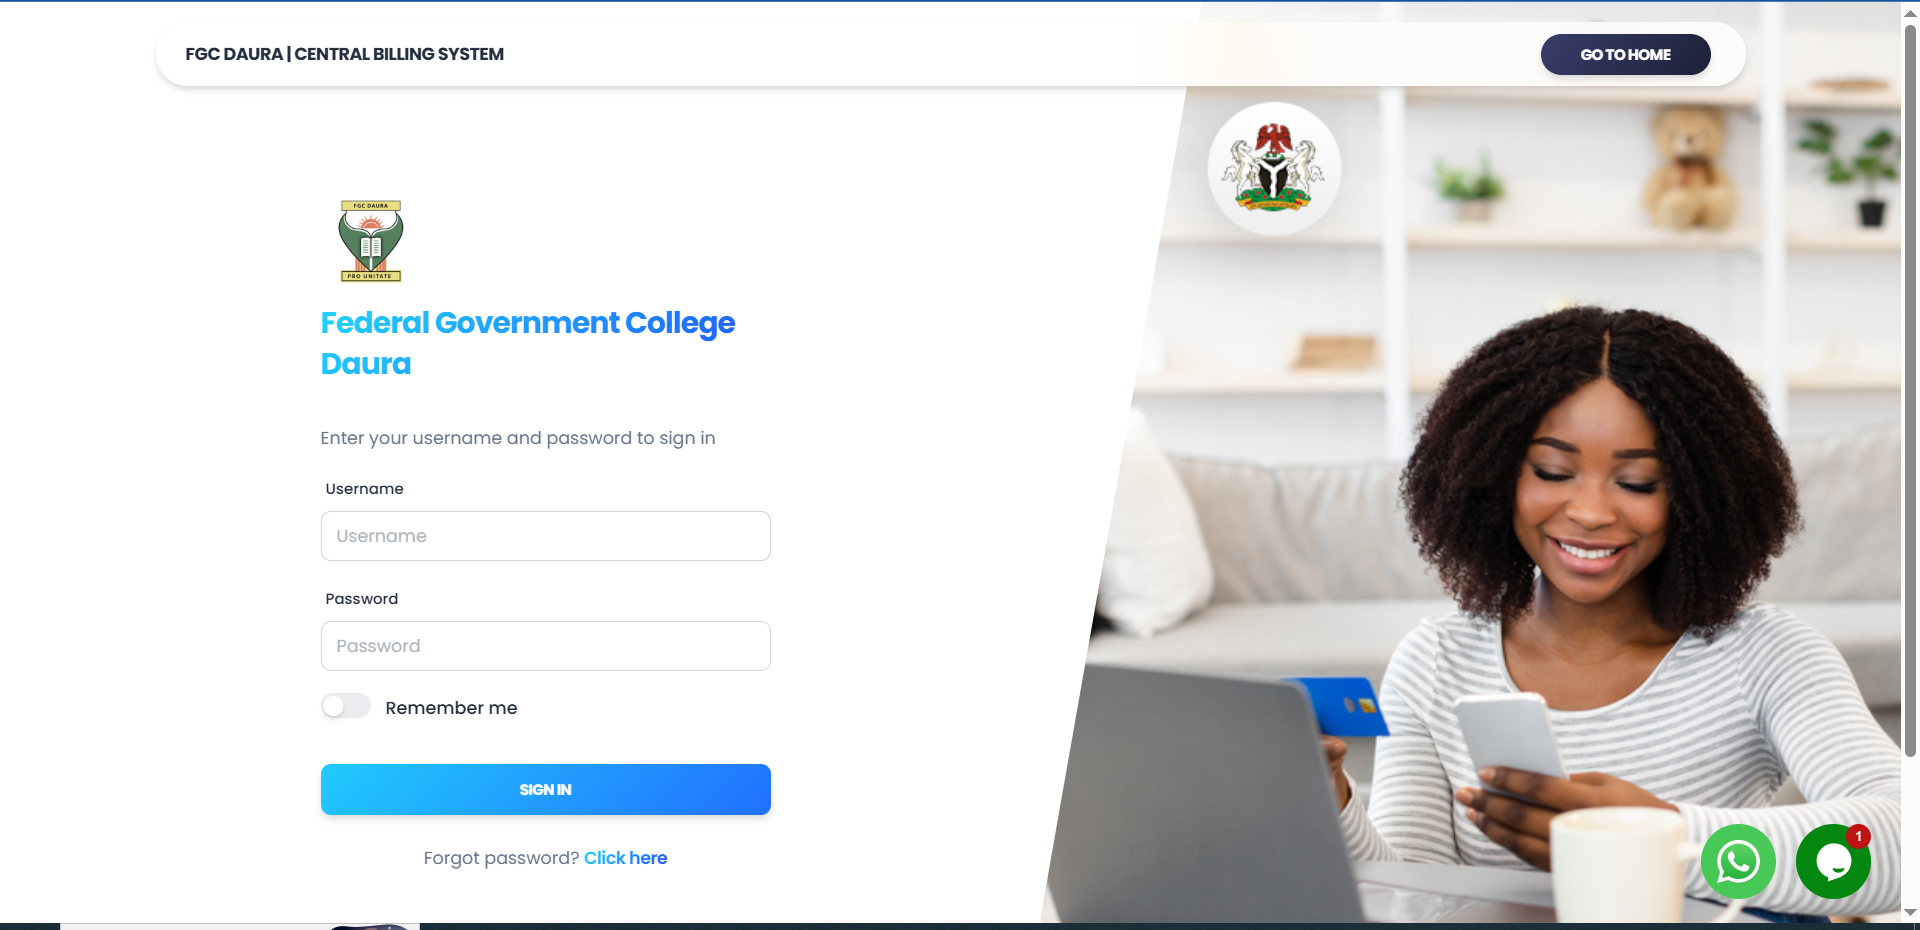The height and width of the screenshot is (930, 1920).
Task: Click the FGC Daura school crest logo
Action: [x=371, y=241]
